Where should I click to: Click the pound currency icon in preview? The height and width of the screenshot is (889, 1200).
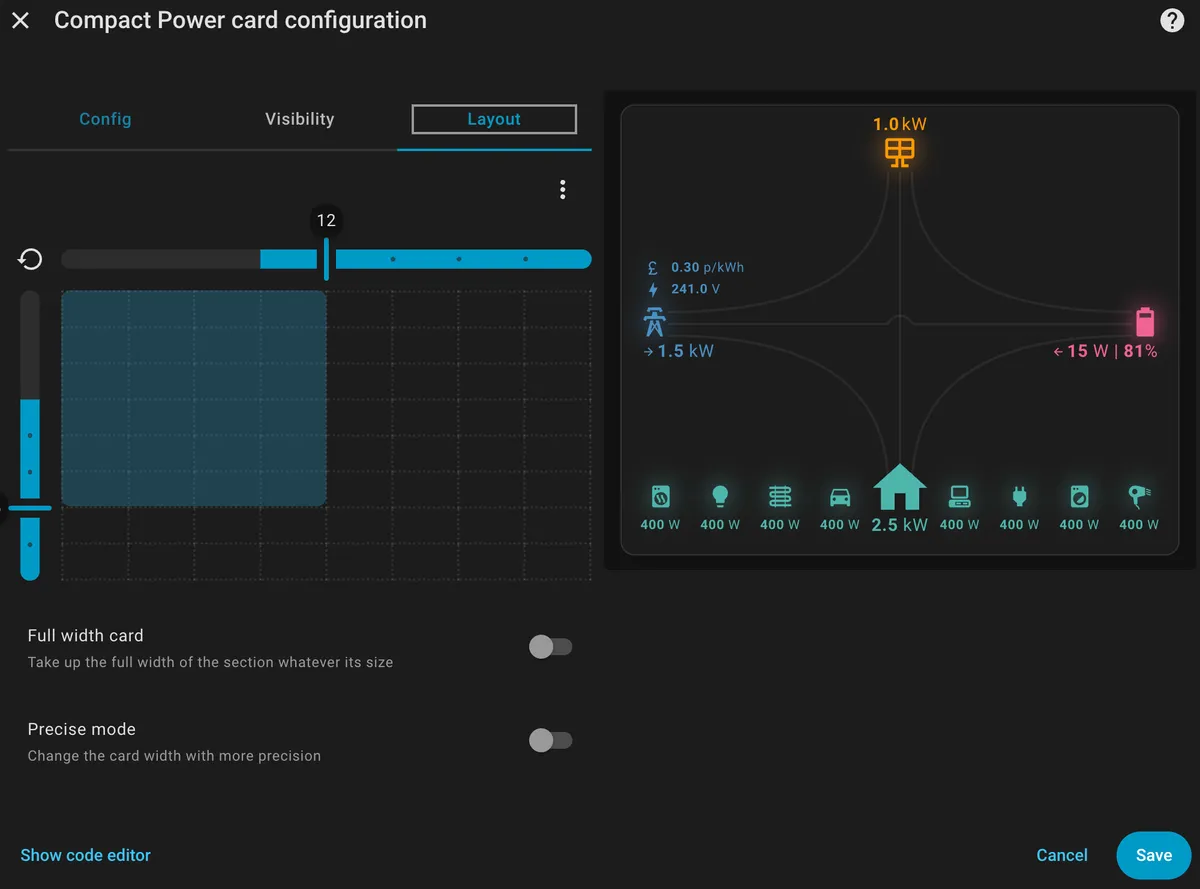pyautogui.click(x=653, y=268)
